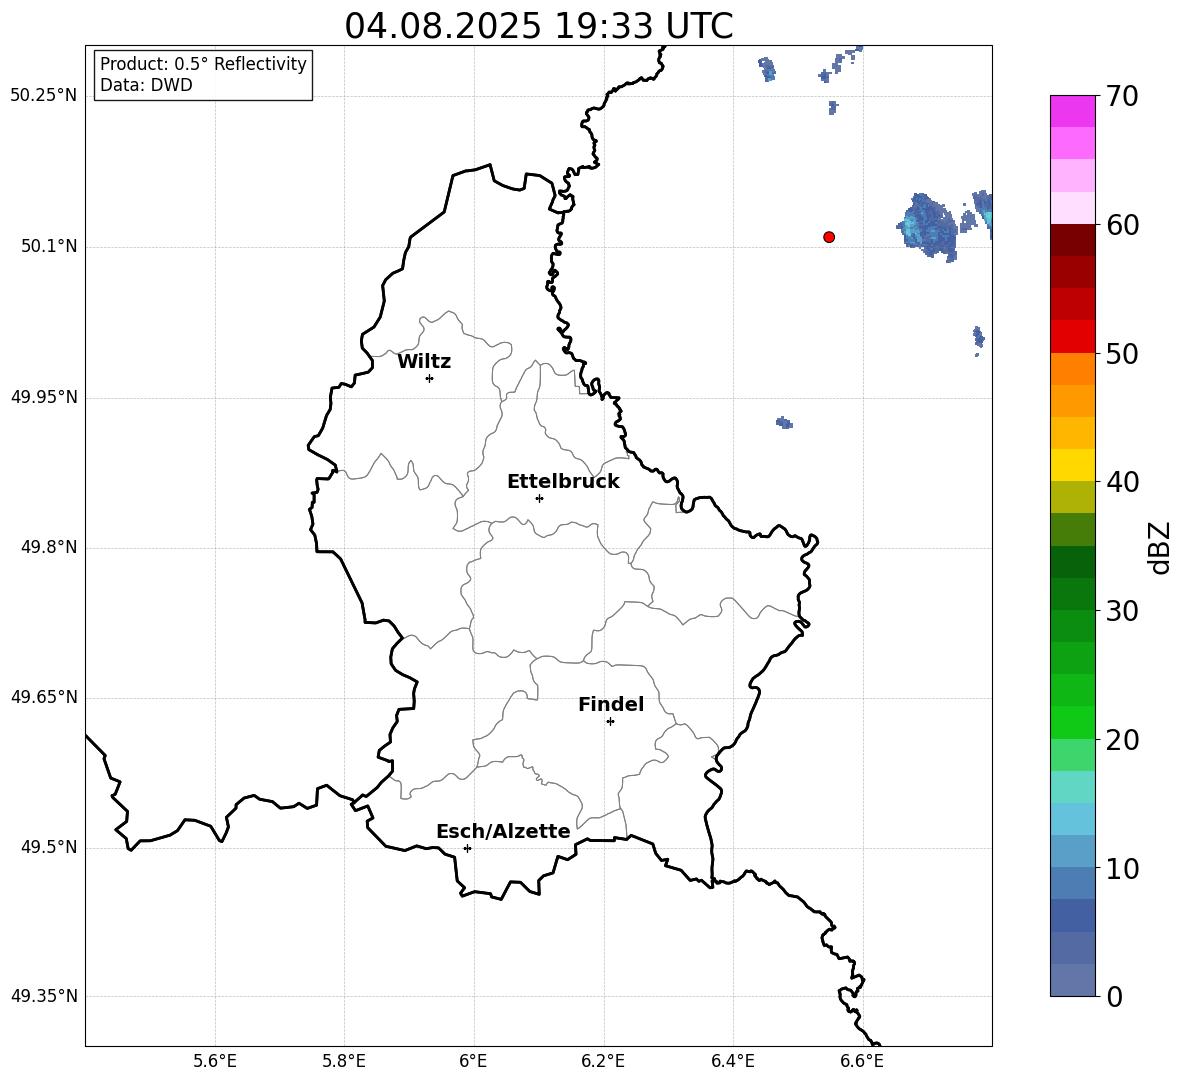The image size is (1184, 1081).
Task: Click the 49.95°N latitude label
Action: point(44,396)
